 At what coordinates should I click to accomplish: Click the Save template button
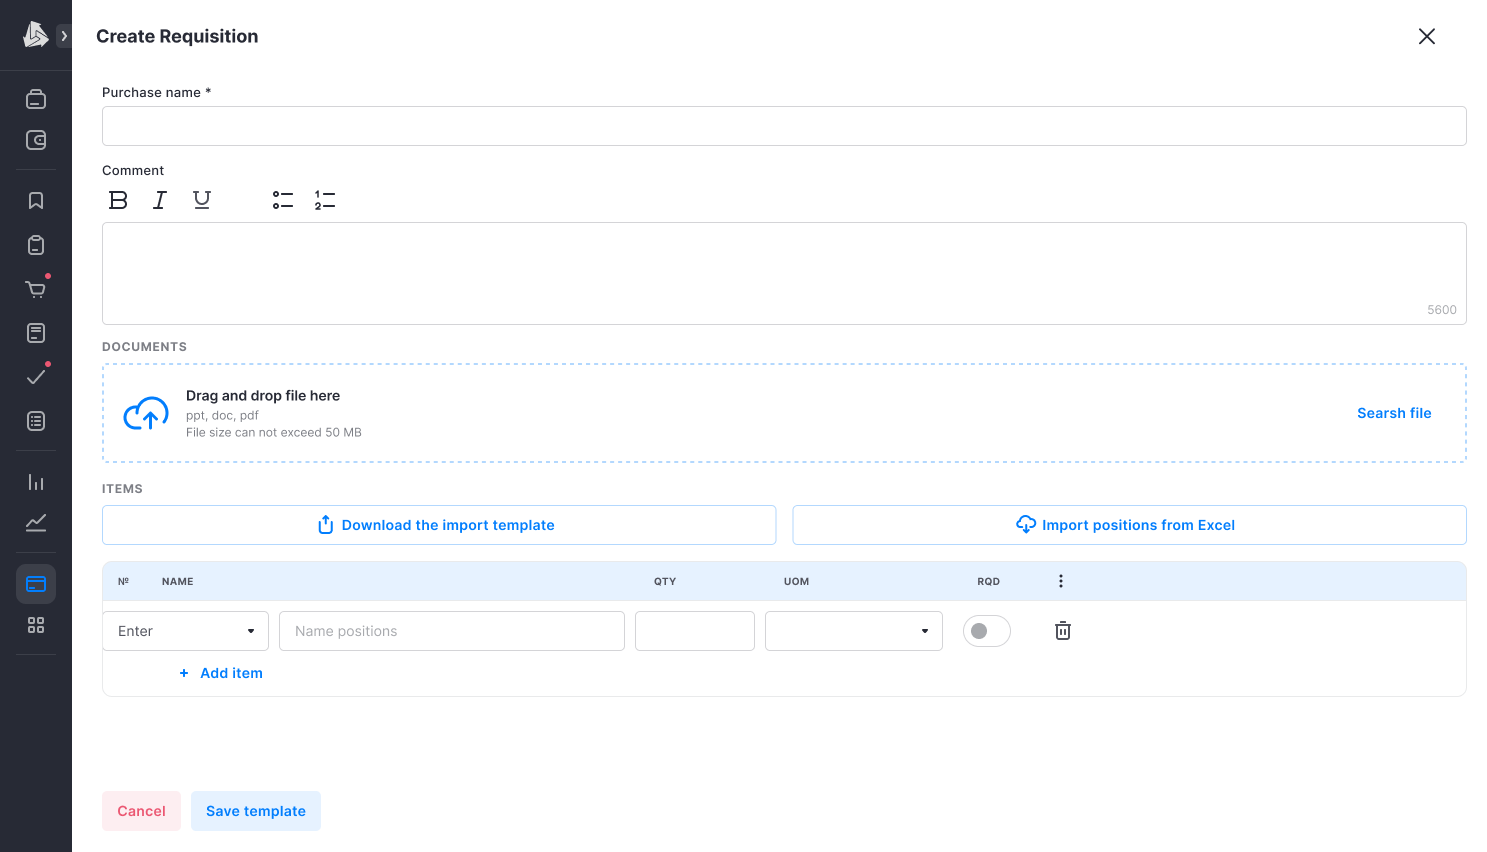(256, 811)
